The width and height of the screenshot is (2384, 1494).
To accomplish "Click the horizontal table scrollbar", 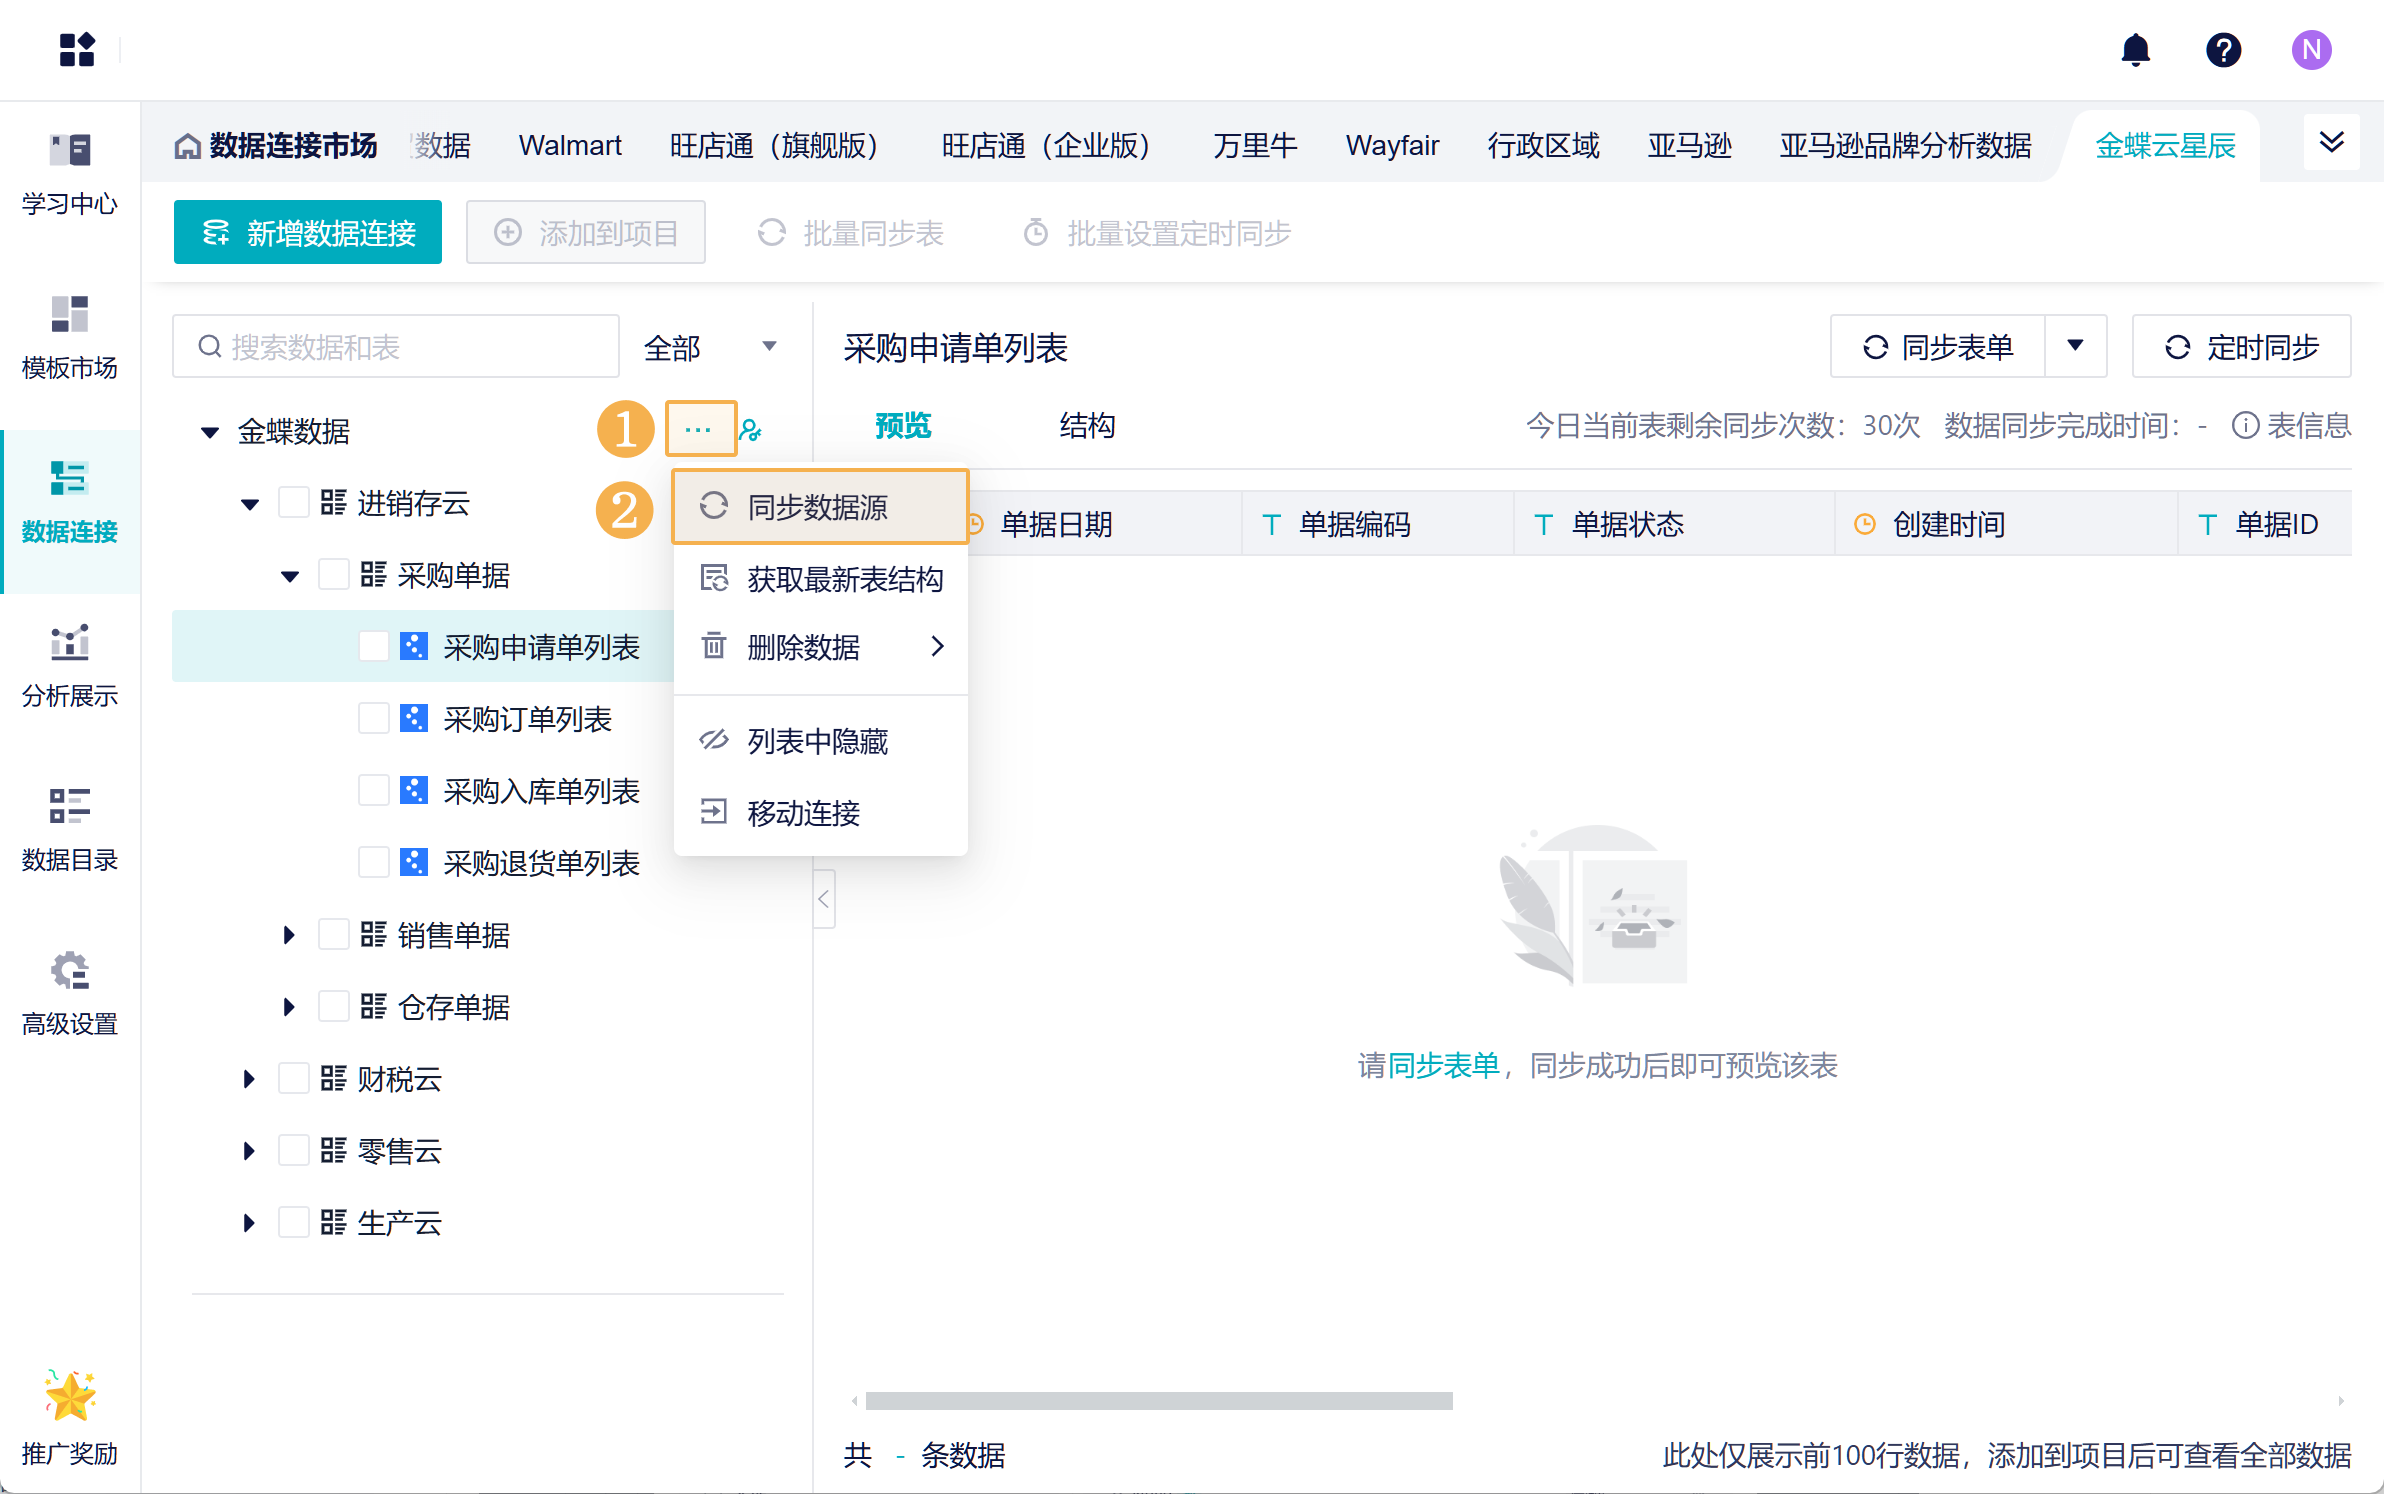I will [1158, 1401].
